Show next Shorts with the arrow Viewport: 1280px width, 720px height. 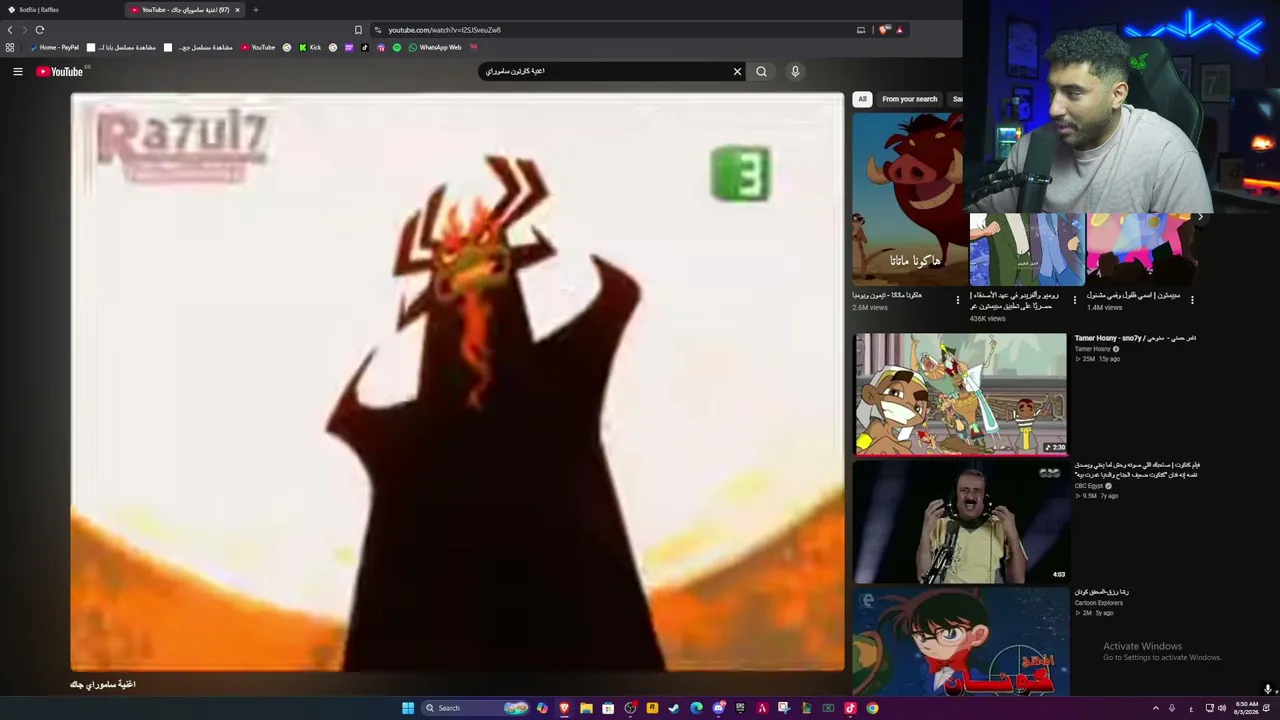[1200, 216]
